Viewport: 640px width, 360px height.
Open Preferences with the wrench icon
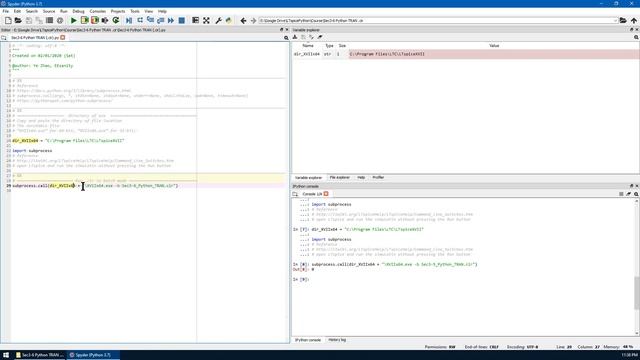click(218, 20)
